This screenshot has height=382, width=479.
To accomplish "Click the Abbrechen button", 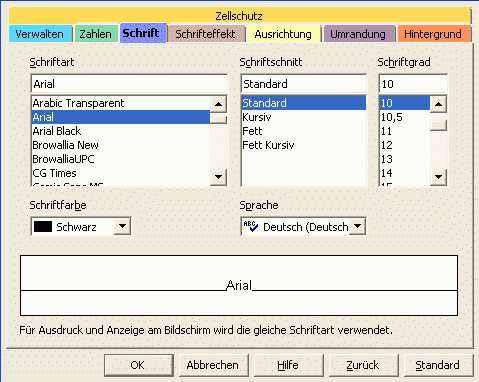I will click(x=214, y=365).
